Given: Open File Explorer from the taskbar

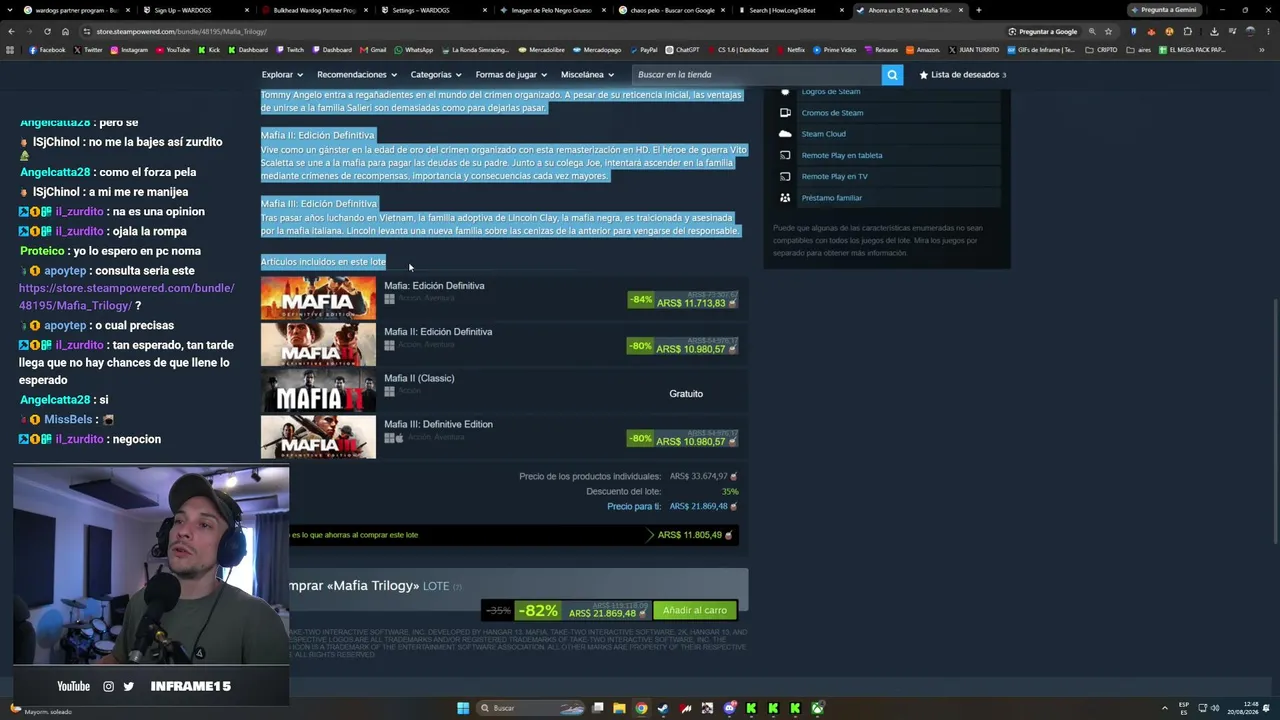Looking at the screenshot, I should click(619, 708).
